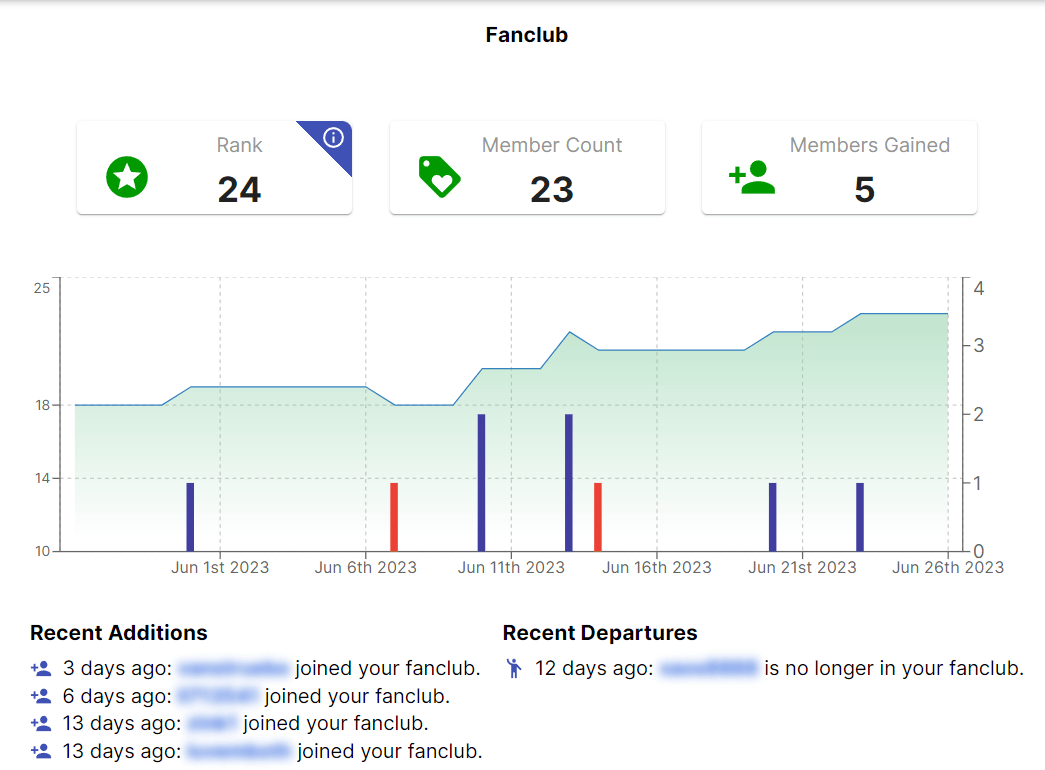Click the green add-person Members Gained icon

pos(752,177)
